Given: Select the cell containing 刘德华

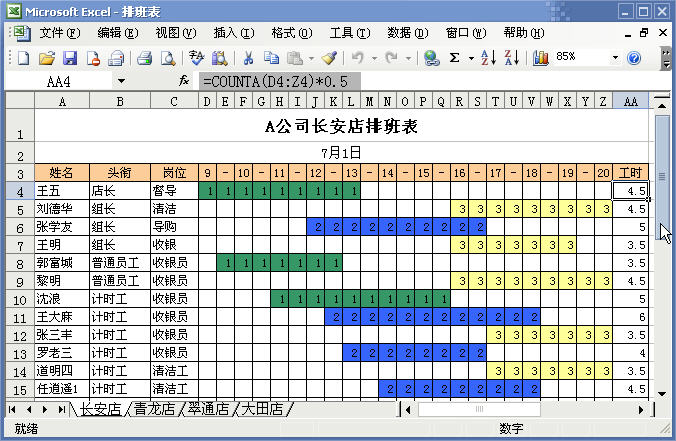Looking at the screenshot, I should tap(62, 209).
